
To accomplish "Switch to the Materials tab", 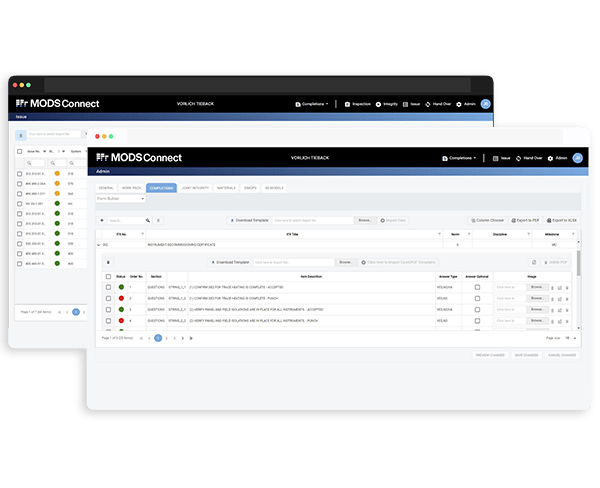I will click(x=226, y=188).
